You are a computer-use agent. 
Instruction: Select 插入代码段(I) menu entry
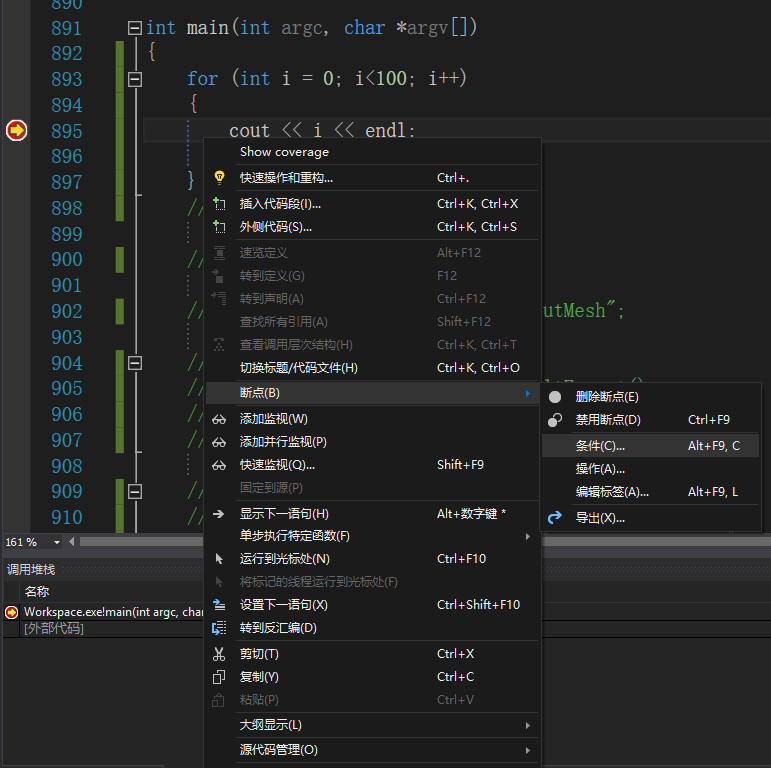(x=372, y=204)
